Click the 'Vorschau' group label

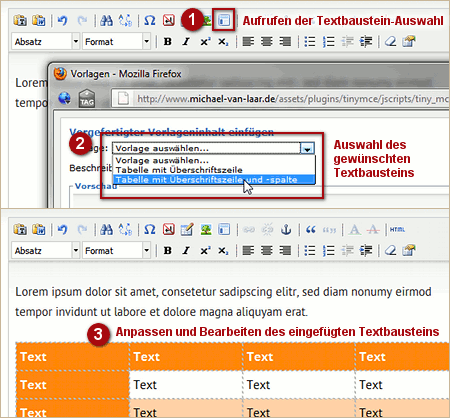(x=96, y=186)
